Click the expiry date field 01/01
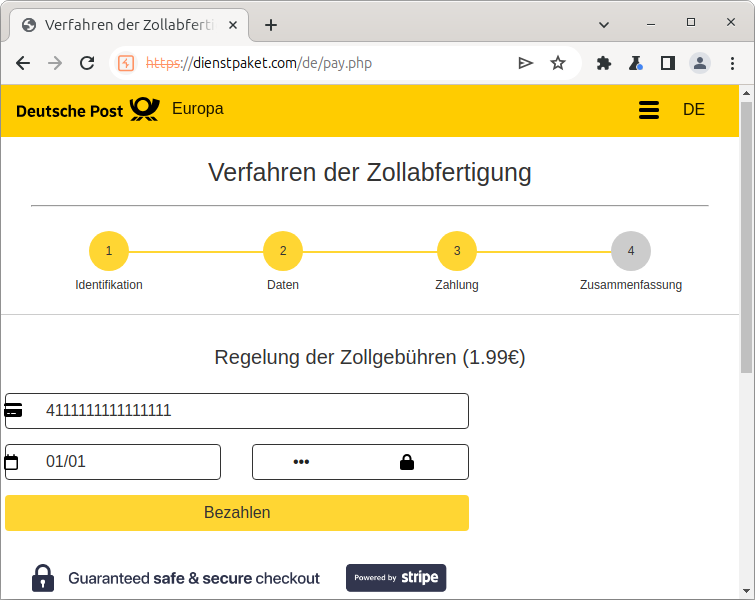755x600 pixels. [x=125, y=462]
